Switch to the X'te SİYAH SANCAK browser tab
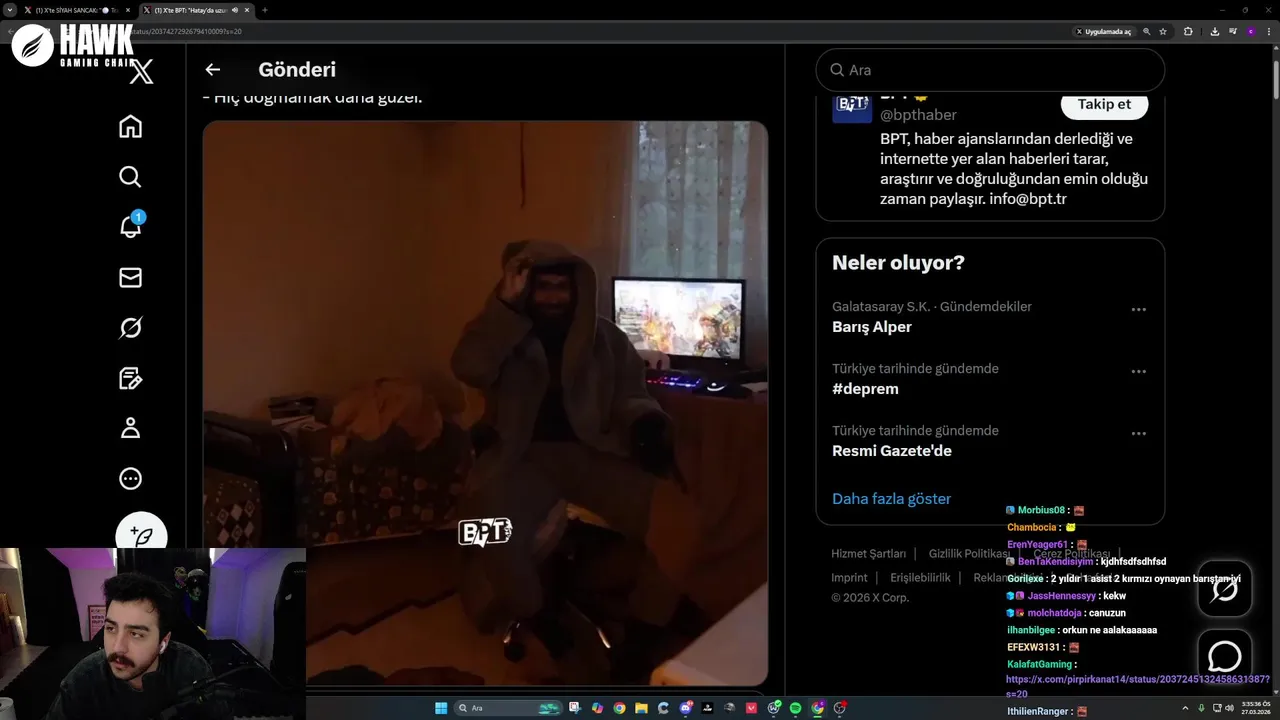Viewport: 1280px width, 720px height. (x=76, y=10)
